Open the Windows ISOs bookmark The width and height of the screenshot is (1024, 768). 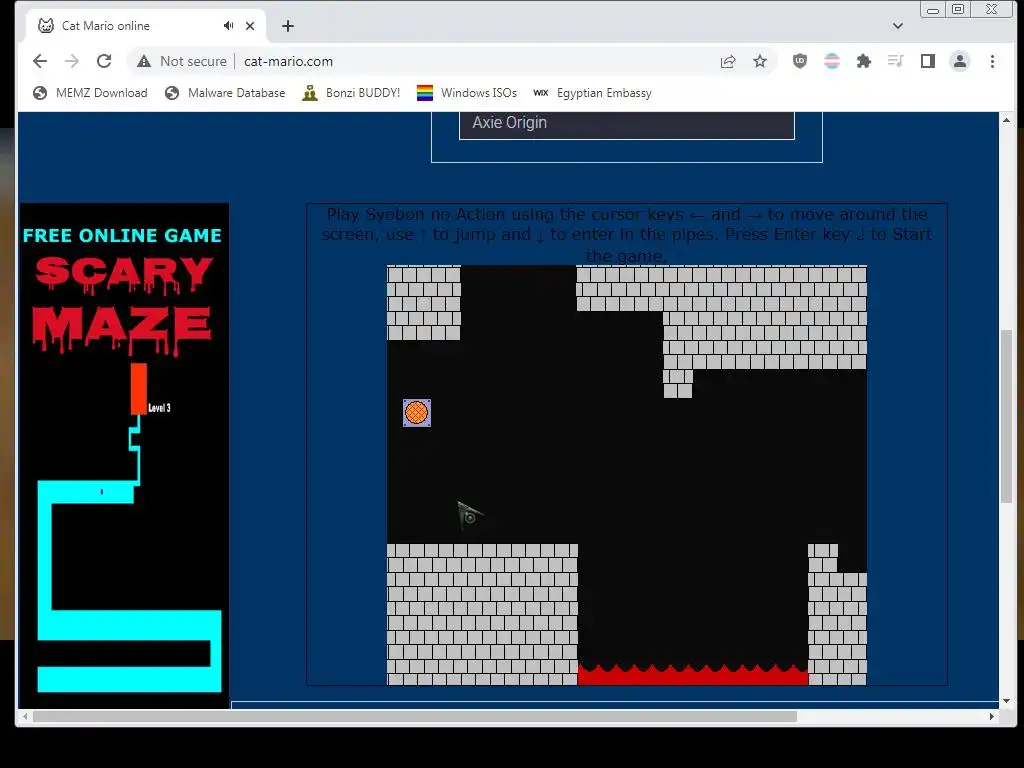467,93
